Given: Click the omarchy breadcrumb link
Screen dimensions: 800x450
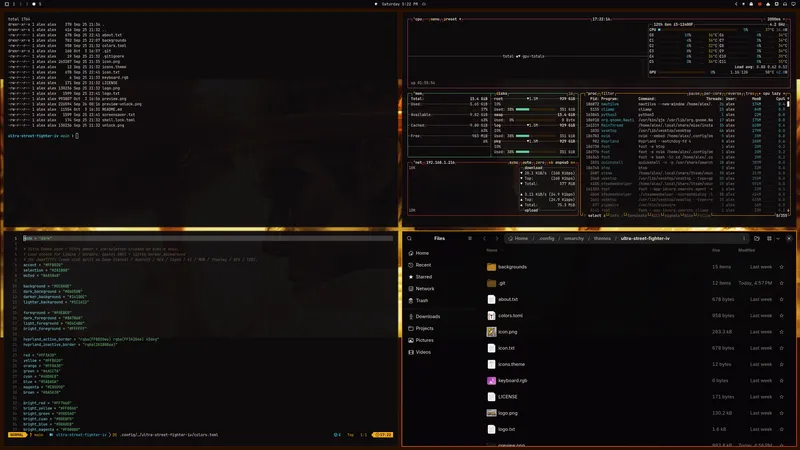Looking at the screenshot, I should tap(574, 238).
